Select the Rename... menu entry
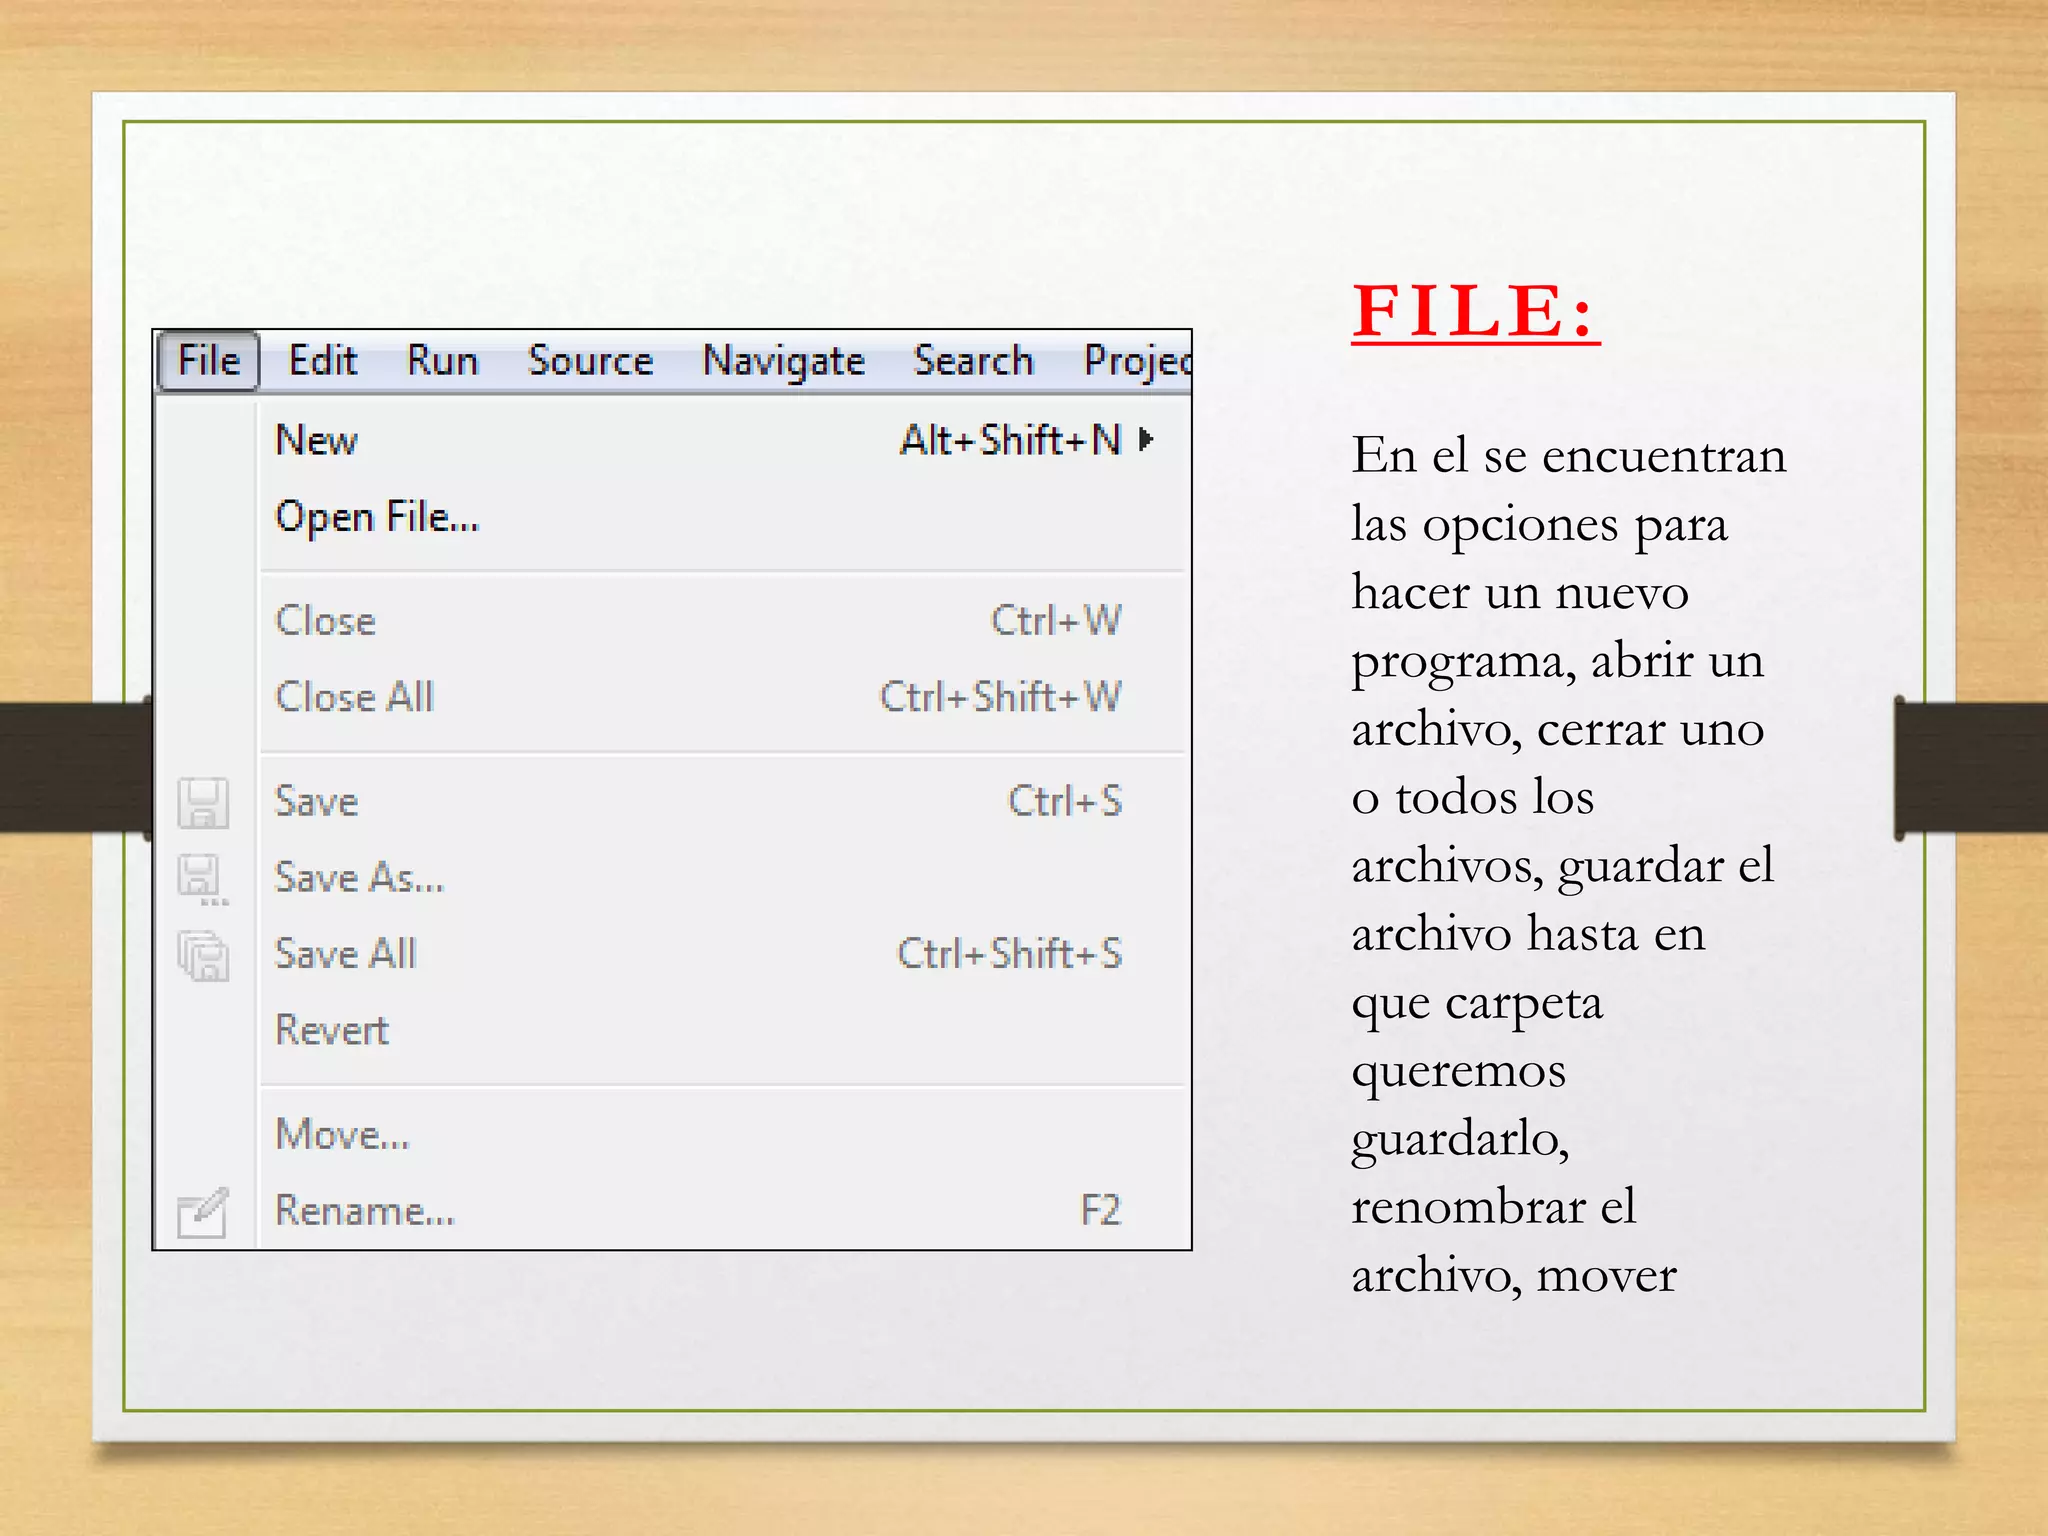The image size is (2048, 1536). pos(722,1211)
